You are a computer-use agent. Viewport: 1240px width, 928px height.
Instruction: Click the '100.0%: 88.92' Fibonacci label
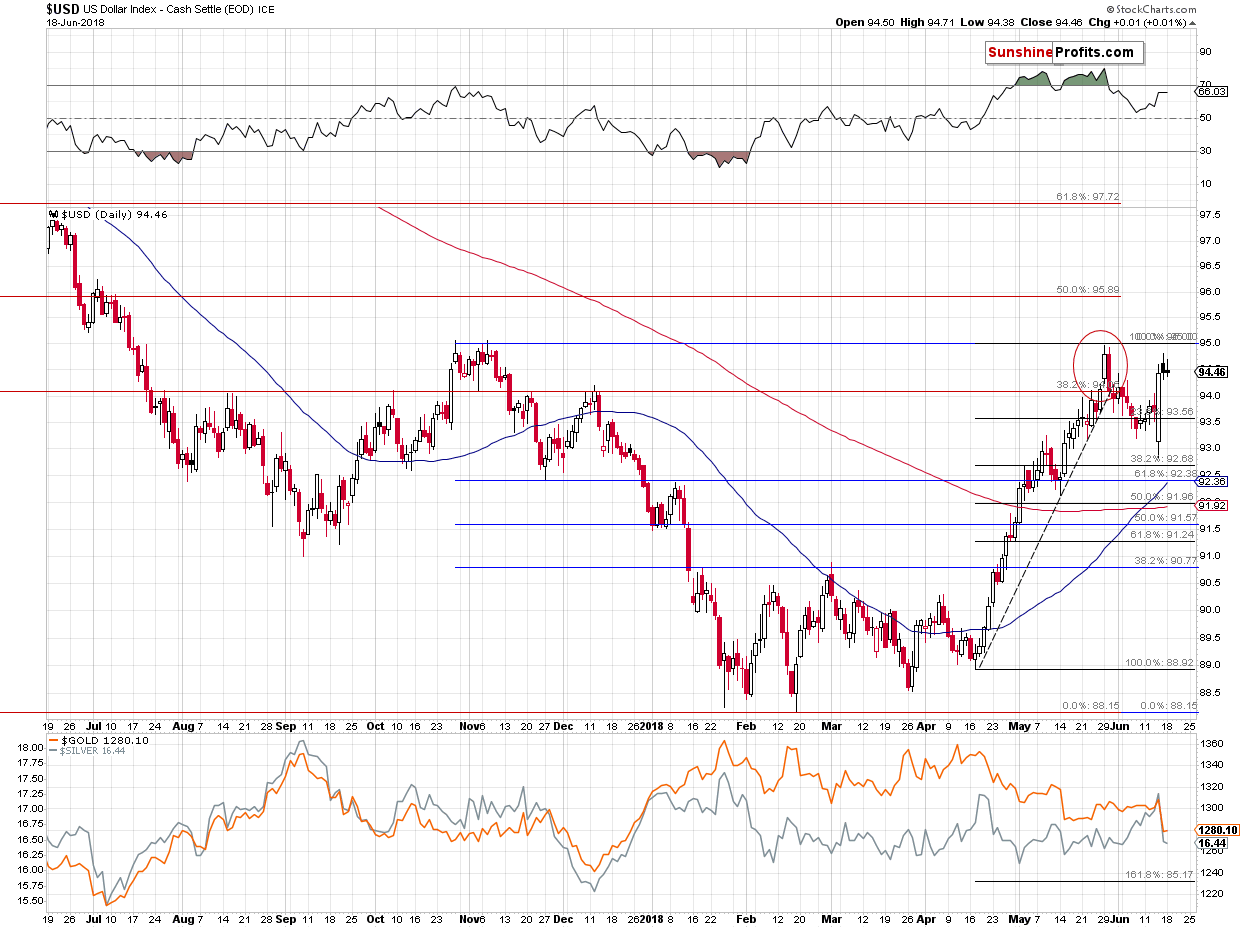1161,662
